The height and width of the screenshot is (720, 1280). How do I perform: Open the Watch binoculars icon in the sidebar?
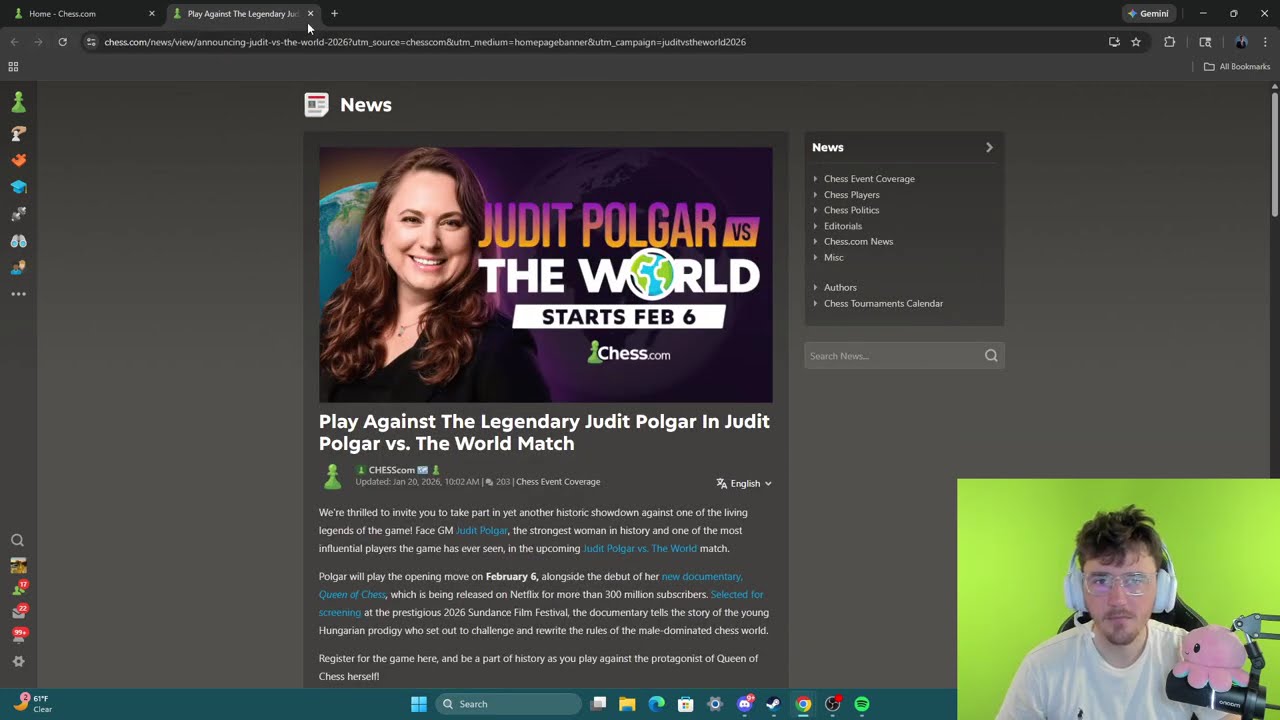click(18, 241)
